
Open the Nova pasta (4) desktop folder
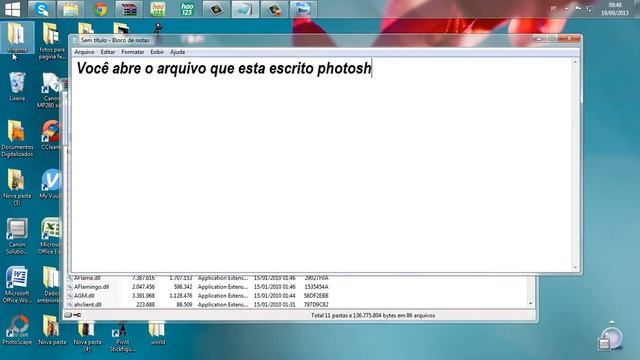(87, 337)
